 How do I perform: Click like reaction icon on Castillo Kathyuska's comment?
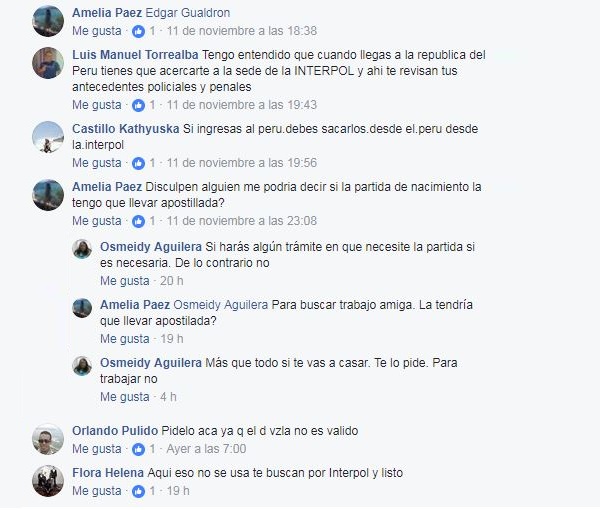[139, 163]
